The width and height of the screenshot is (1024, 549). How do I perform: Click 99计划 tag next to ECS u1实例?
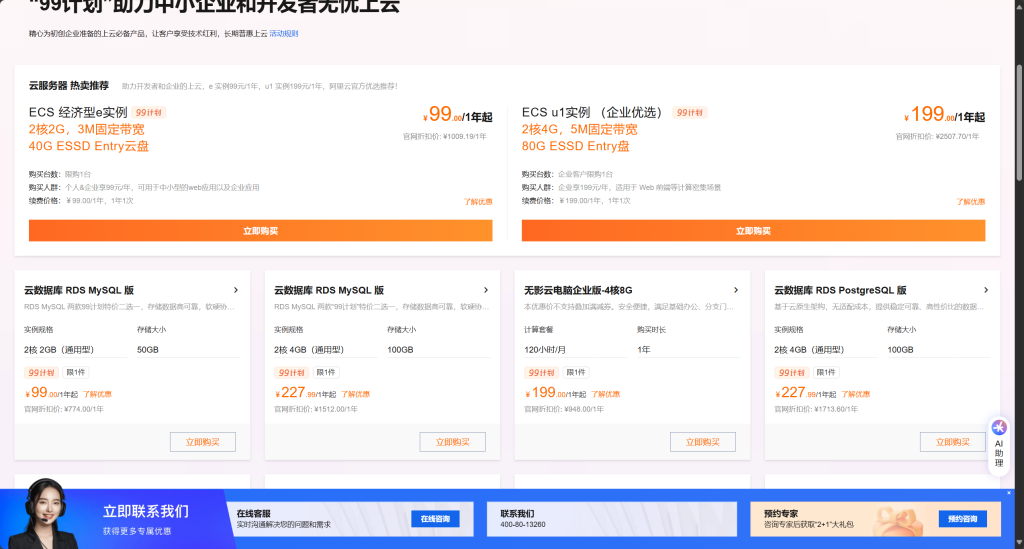point(690,112)
